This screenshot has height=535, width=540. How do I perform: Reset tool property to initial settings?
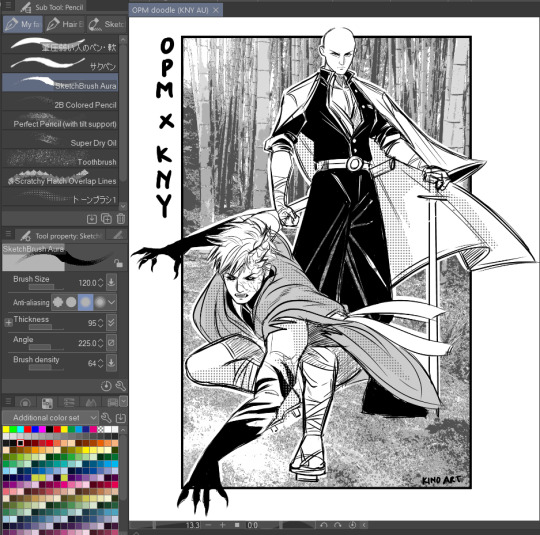[x=106, y=386]
